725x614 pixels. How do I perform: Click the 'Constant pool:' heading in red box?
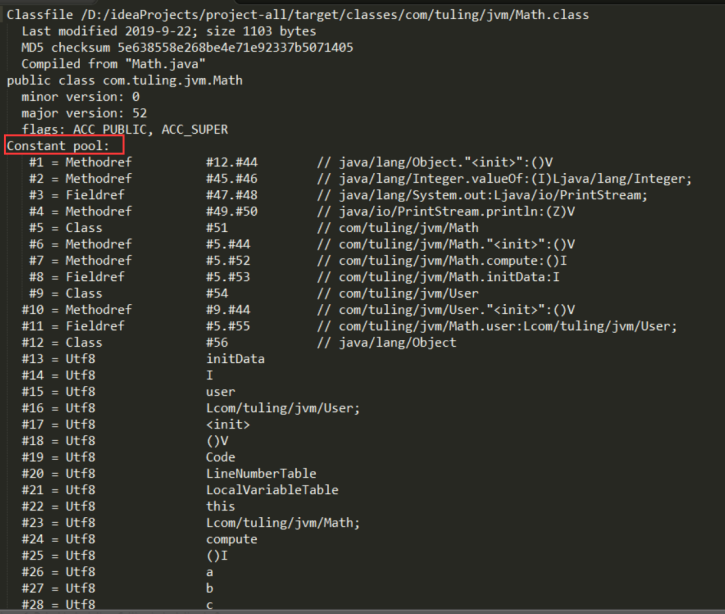tap(58, 146)
